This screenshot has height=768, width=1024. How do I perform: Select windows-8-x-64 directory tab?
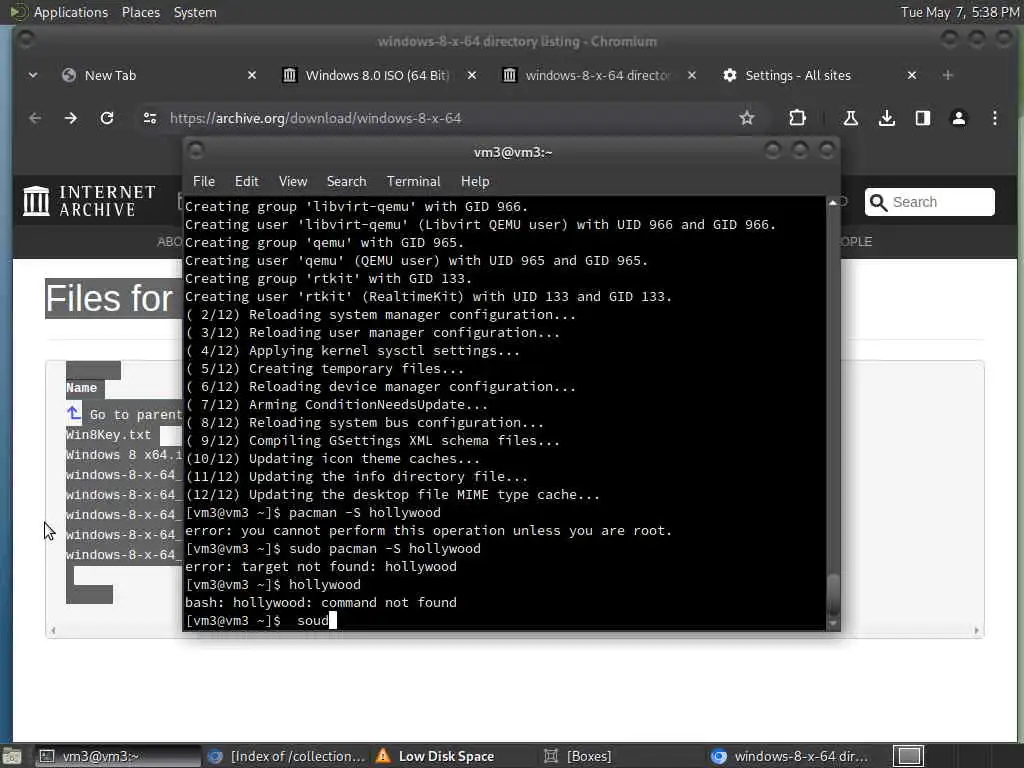pos(598,75)
